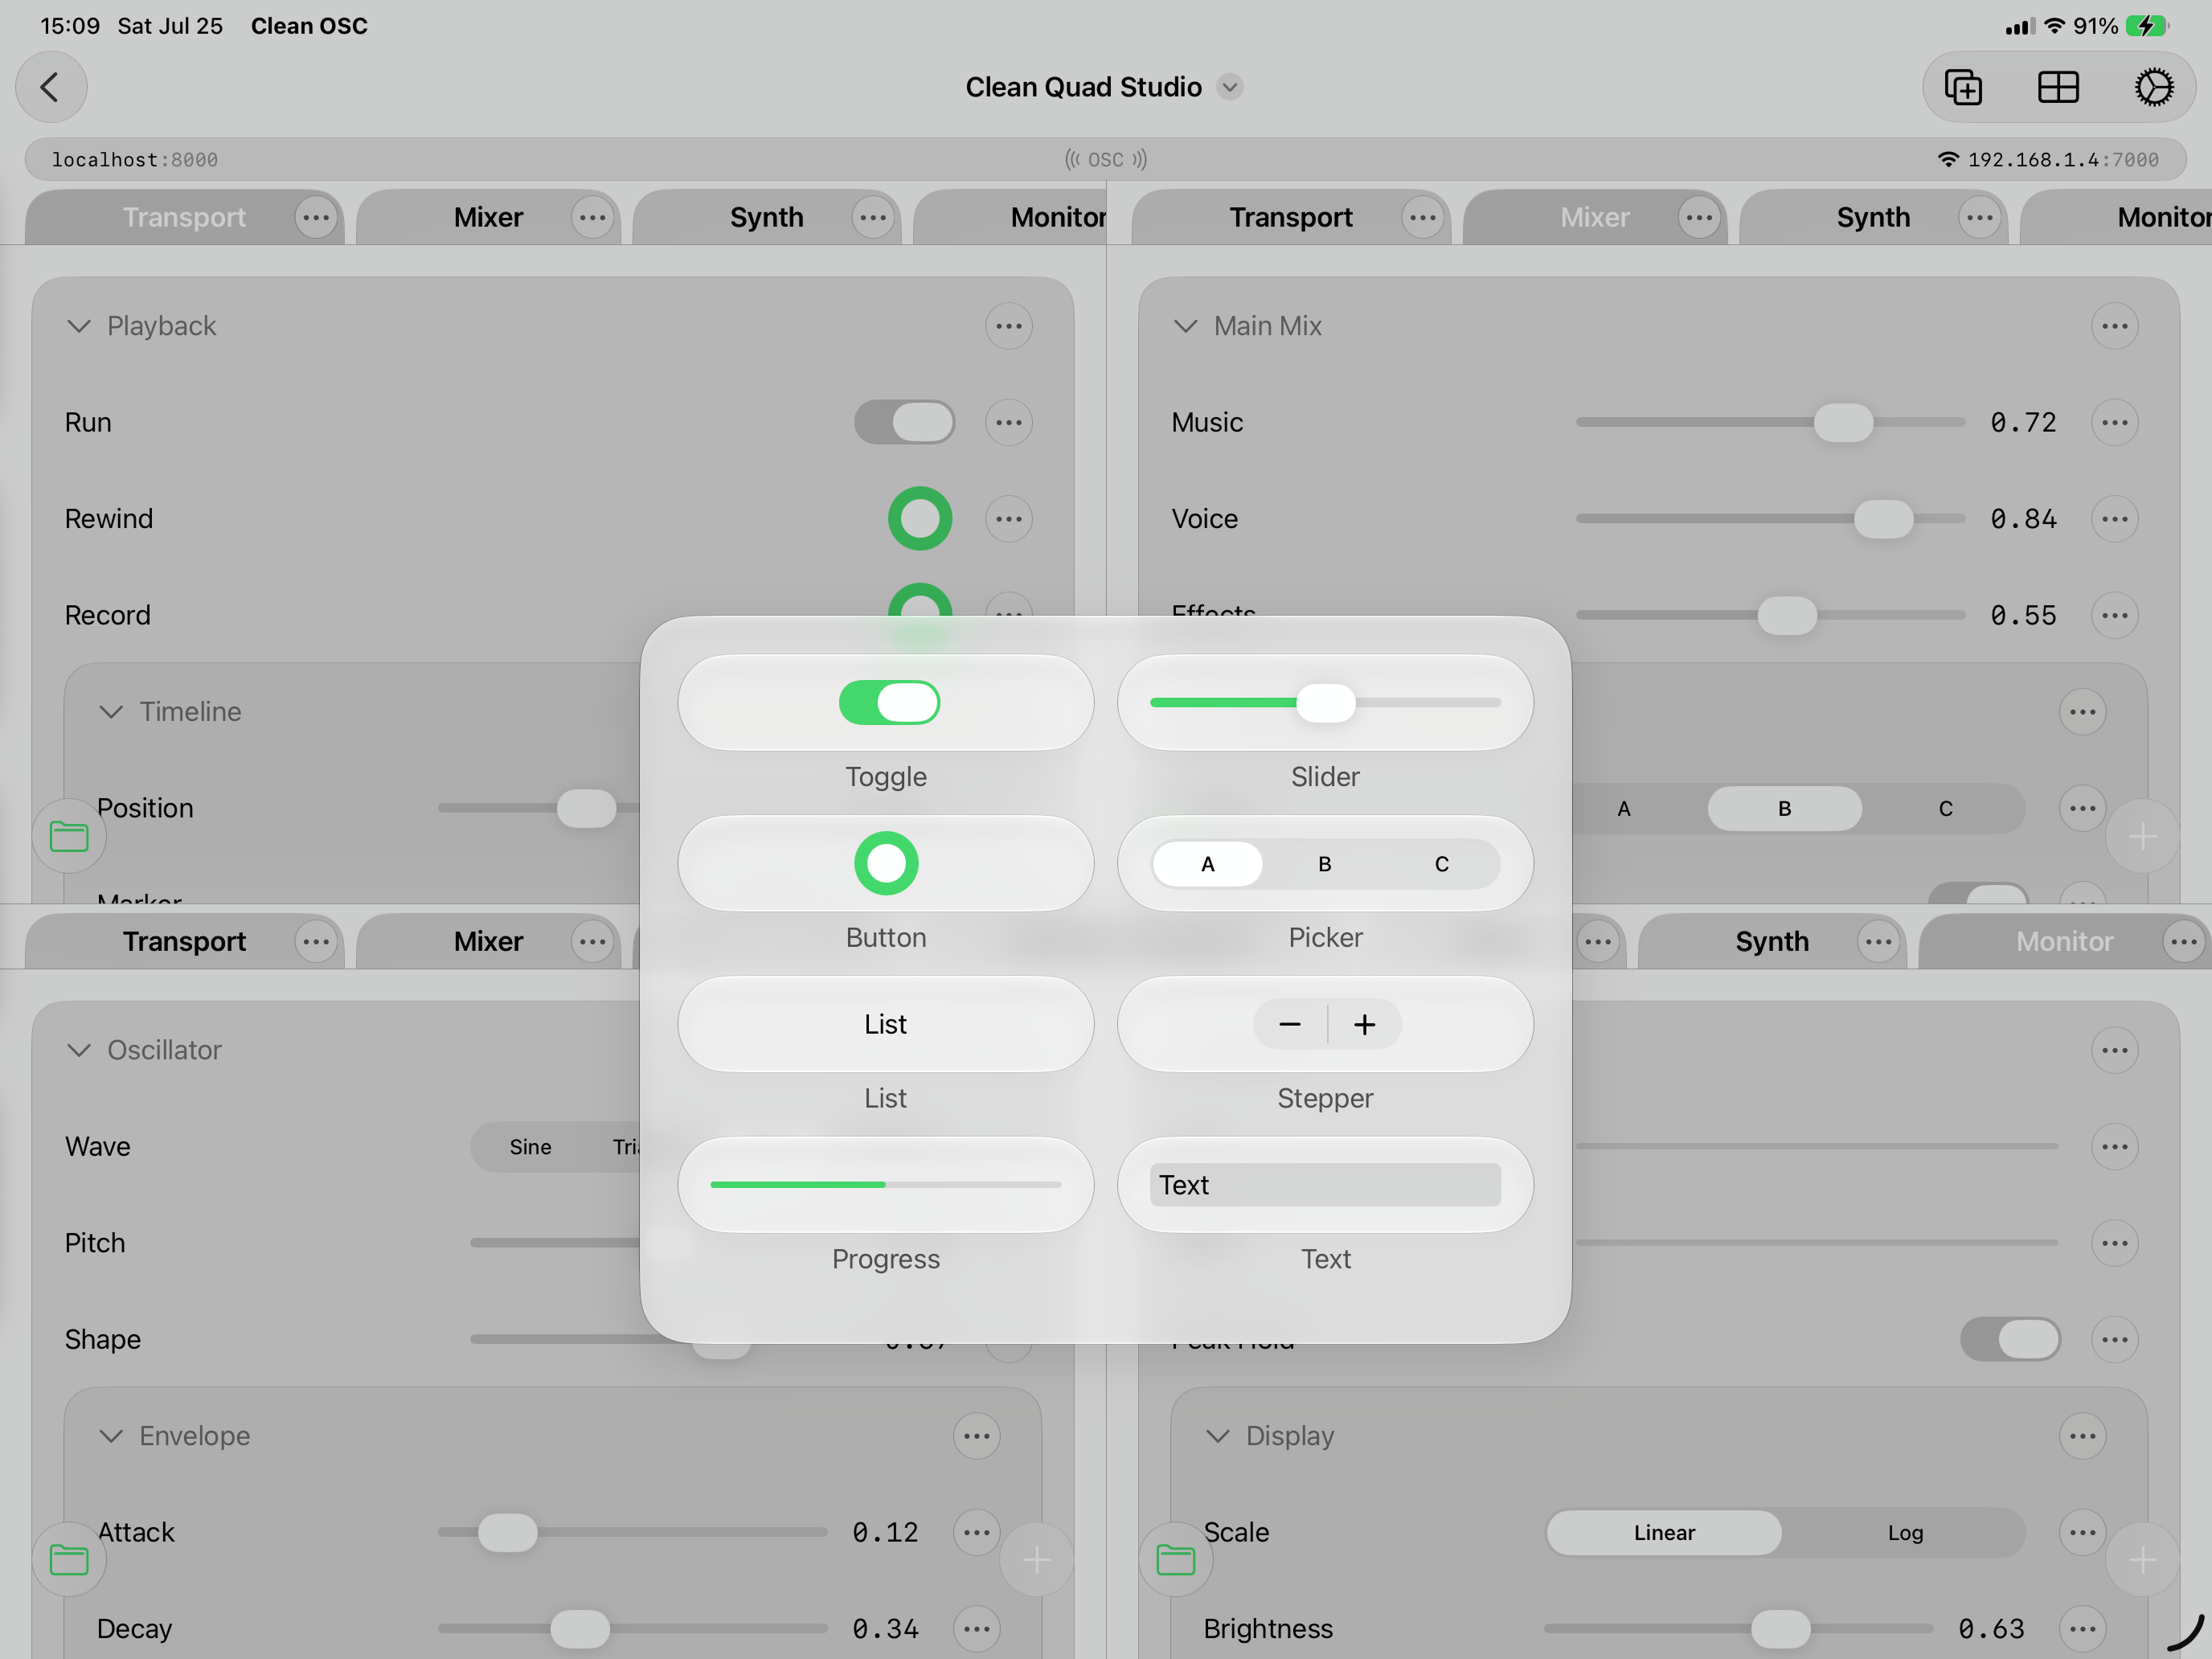The image size is (2212, 1659).
Task: Select A in the top-right pane picker
Action: point(1624,808)
